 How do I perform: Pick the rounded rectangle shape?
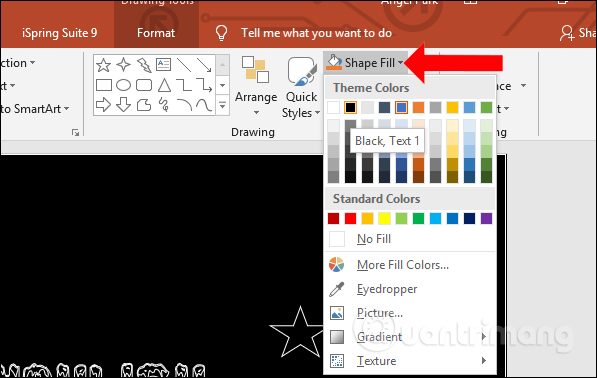[x=144, y=85]
